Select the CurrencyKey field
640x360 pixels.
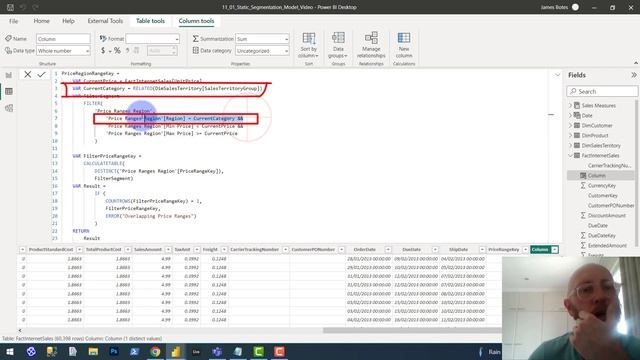pyautogui.click(x=602, y=185)
